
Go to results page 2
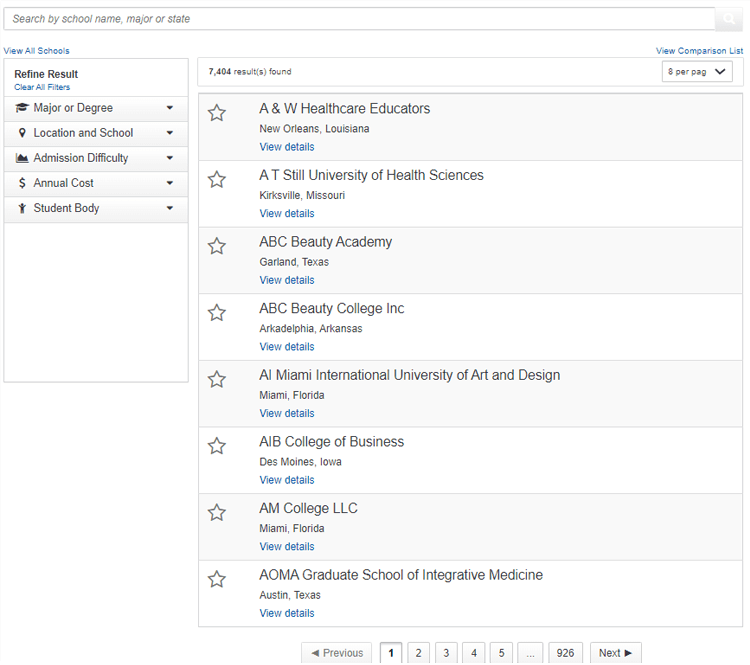coord(419,653)
